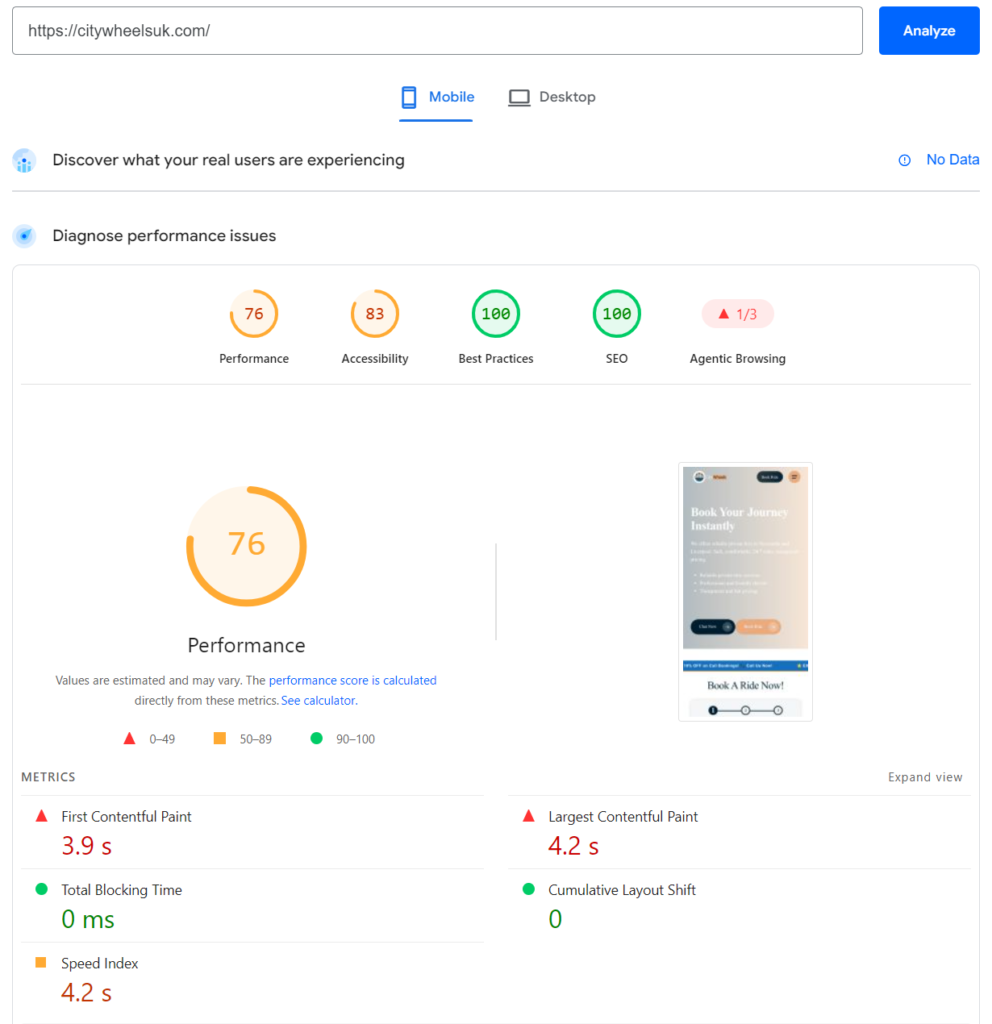Switch to the Mobile tab

click(436, 97)
